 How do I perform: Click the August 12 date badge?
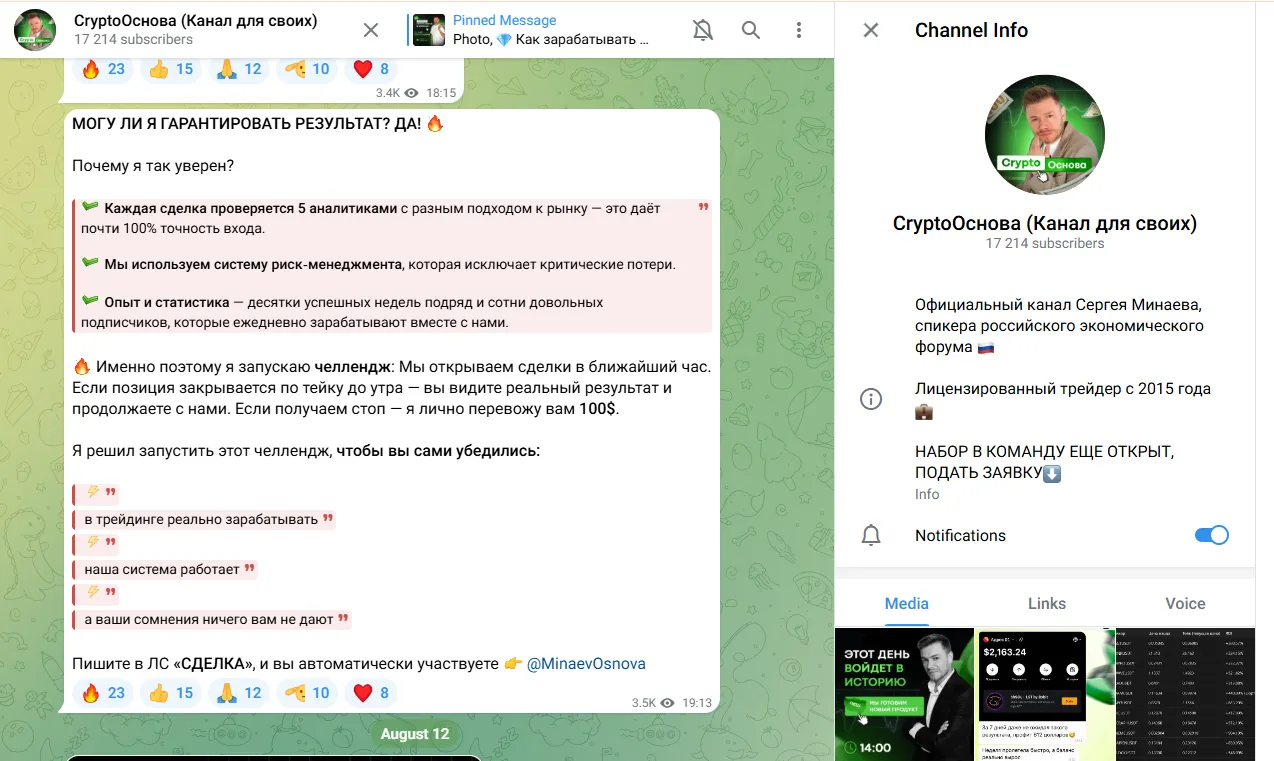415,734
